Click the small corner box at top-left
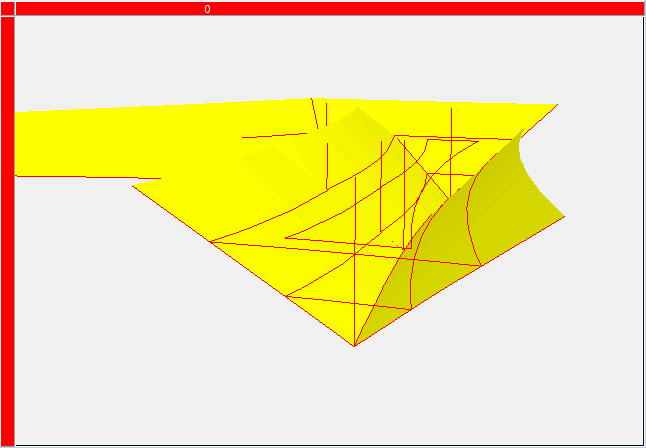 click(7, 8)
